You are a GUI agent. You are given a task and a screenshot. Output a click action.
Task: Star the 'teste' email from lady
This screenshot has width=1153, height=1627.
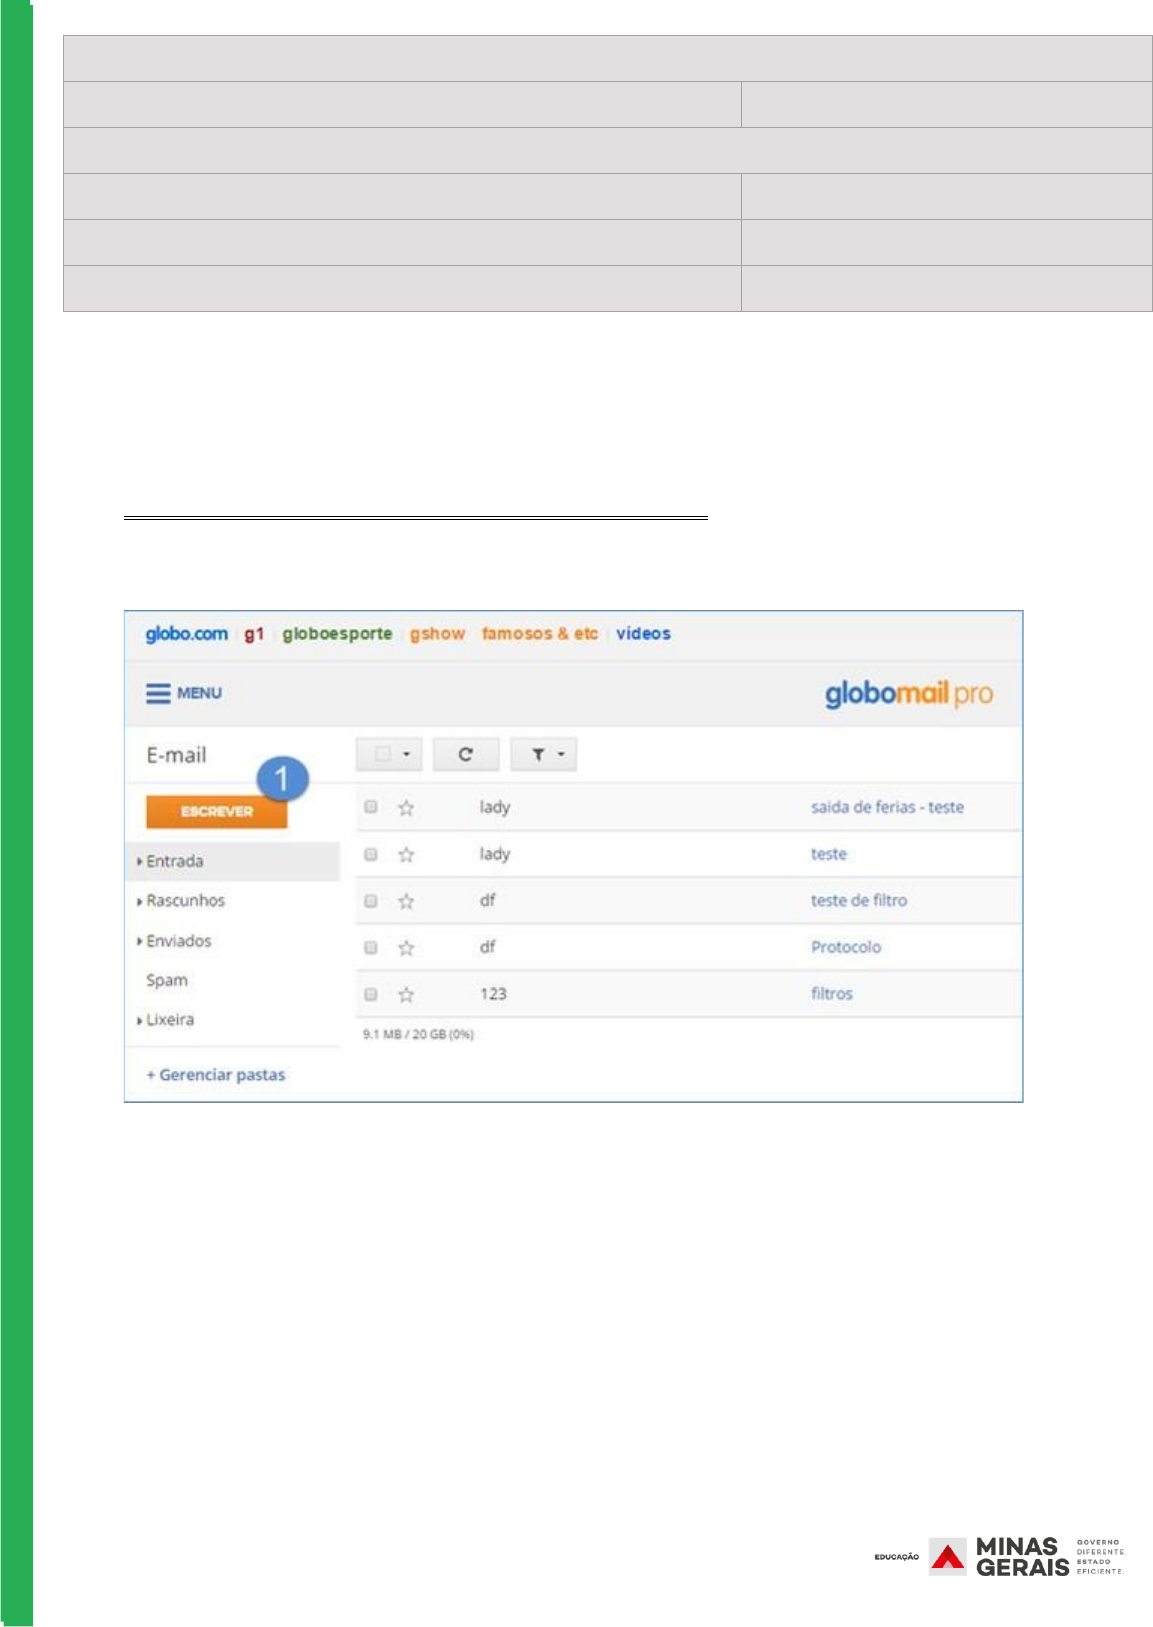click(406, 855)
